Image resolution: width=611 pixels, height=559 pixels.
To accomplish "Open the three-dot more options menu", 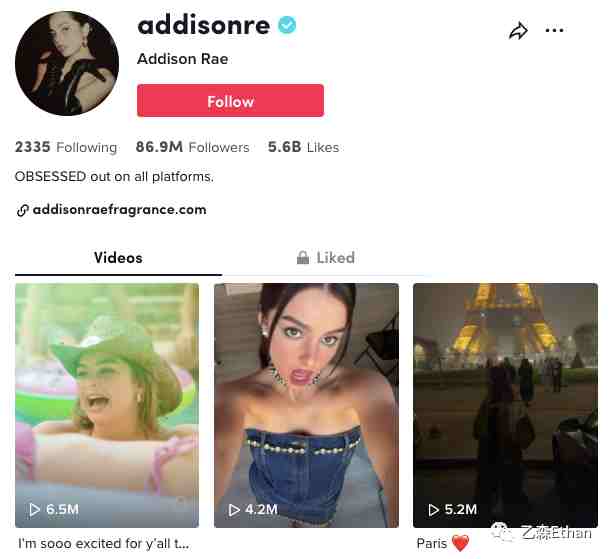I will 554,30.
